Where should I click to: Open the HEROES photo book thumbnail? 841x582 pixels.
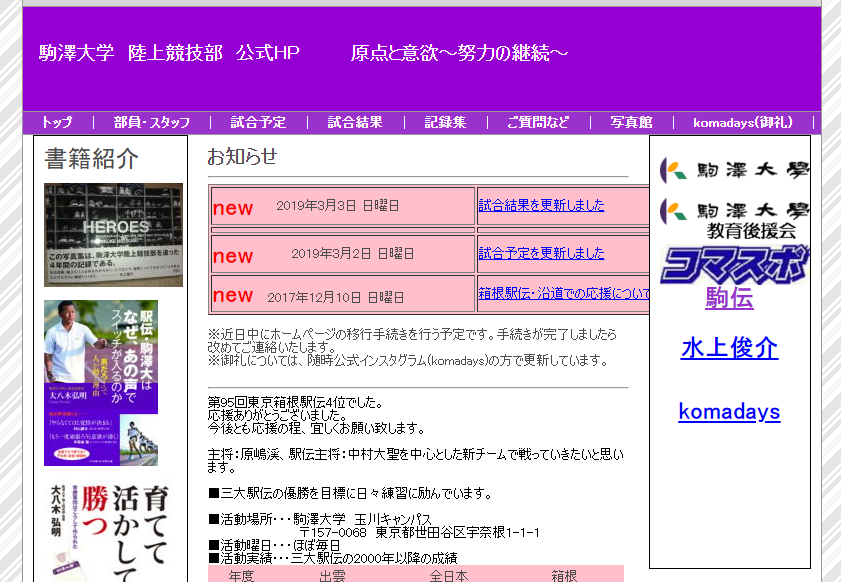tap(113, 235)
